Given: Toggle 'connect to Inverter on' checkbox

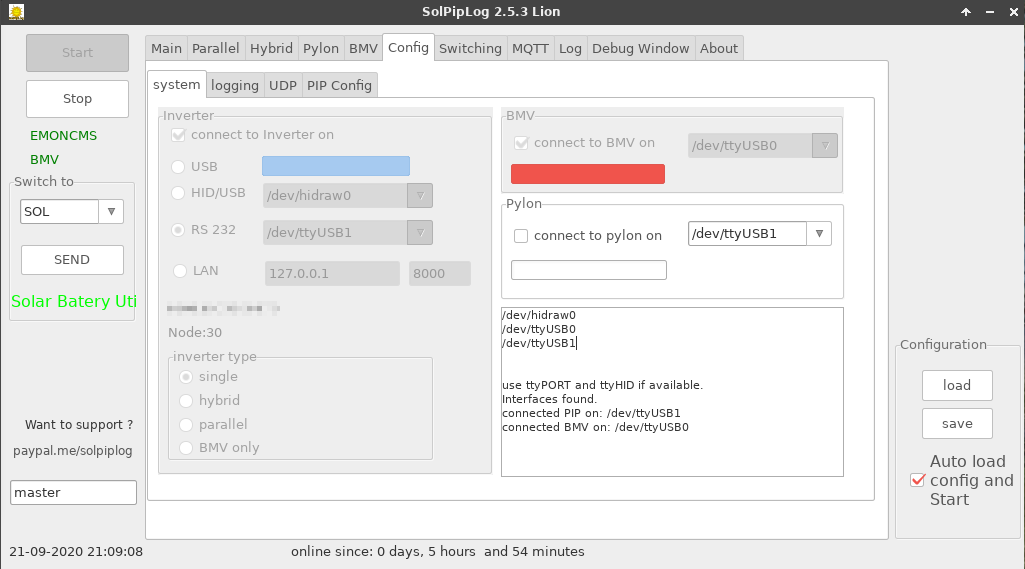Looking at the screenshot, I should [x=178, y=135].
